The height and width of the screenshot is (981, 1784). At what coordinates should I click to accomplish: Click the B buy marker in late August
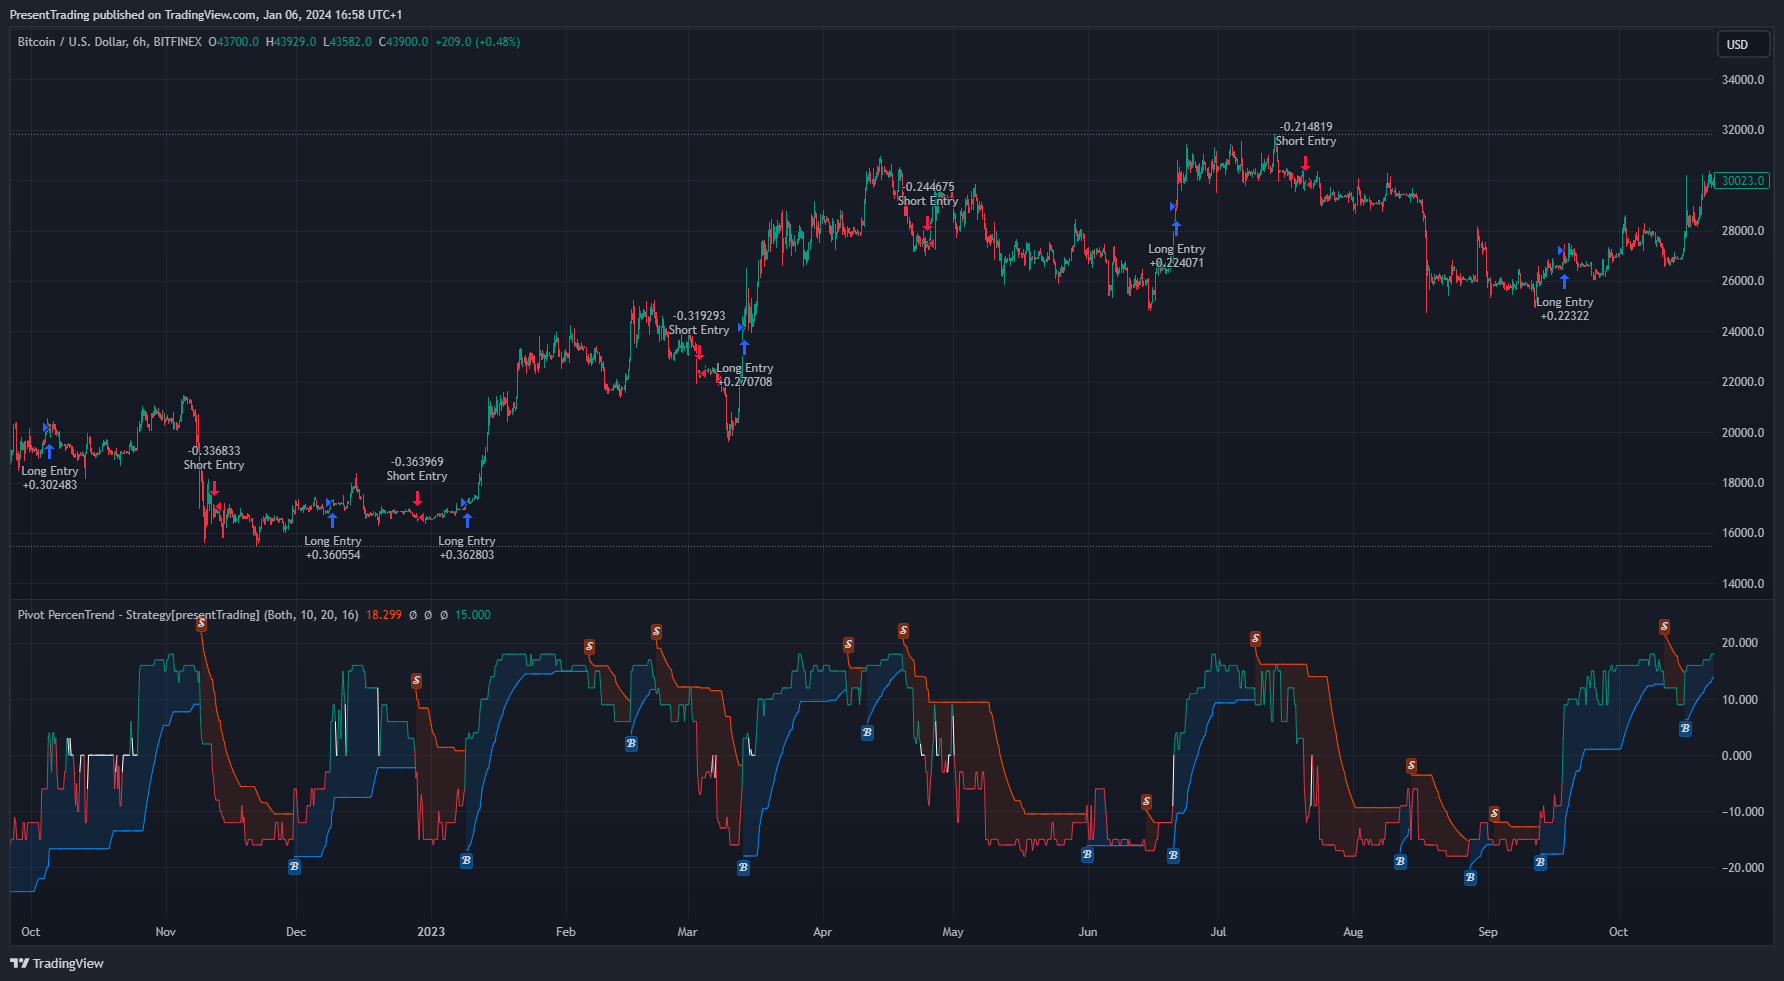[x=1470, y=878]
